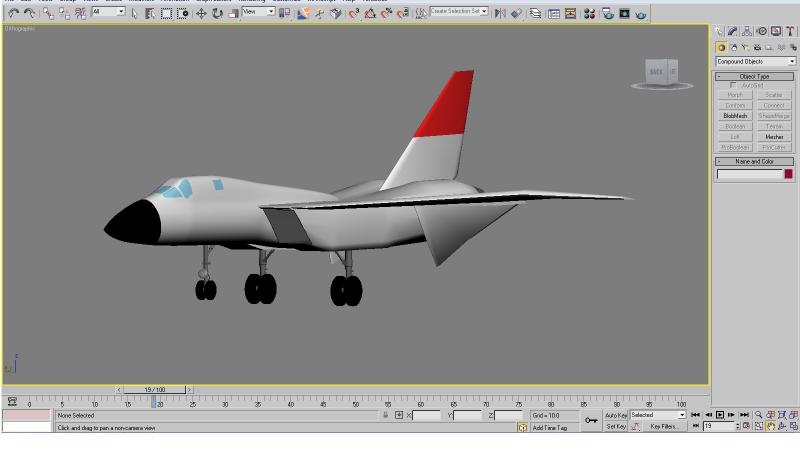Screen dimensions: 800x450
Task: Collapse the Object Type rollout
Action: [x=755, y=76]
